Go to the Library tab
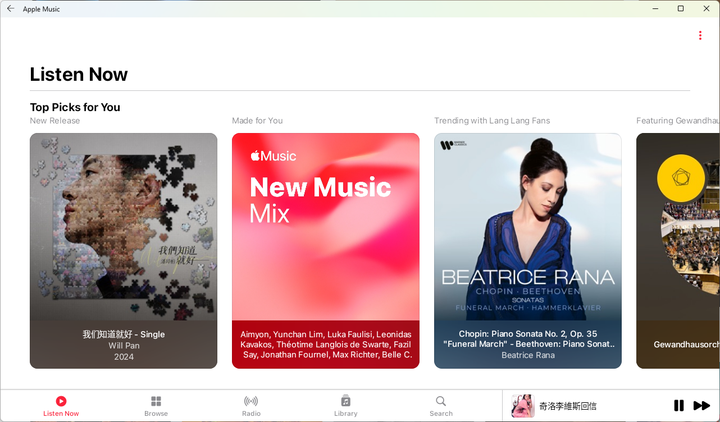Image resolution: width=720 pixels, height=422 pixels. click(x=346, y=406)
